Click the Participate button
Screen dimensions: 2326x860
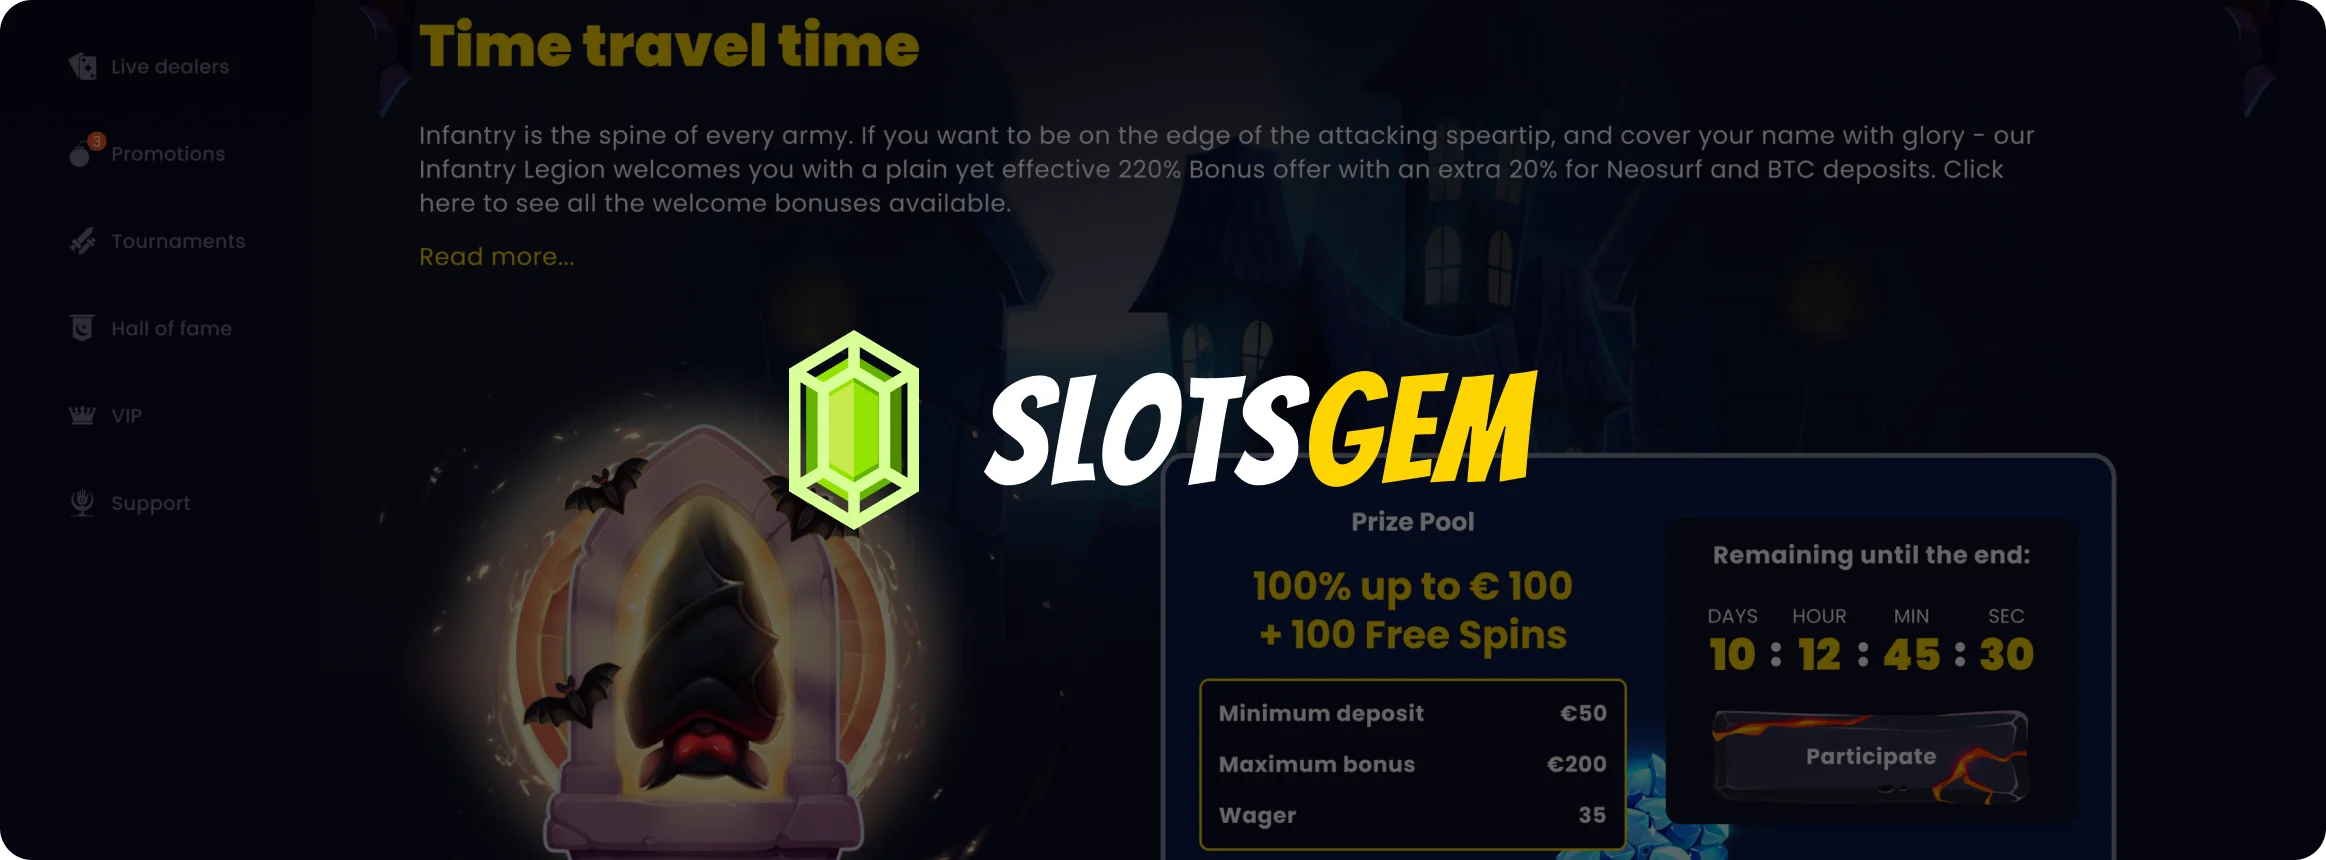(1870, 757)
